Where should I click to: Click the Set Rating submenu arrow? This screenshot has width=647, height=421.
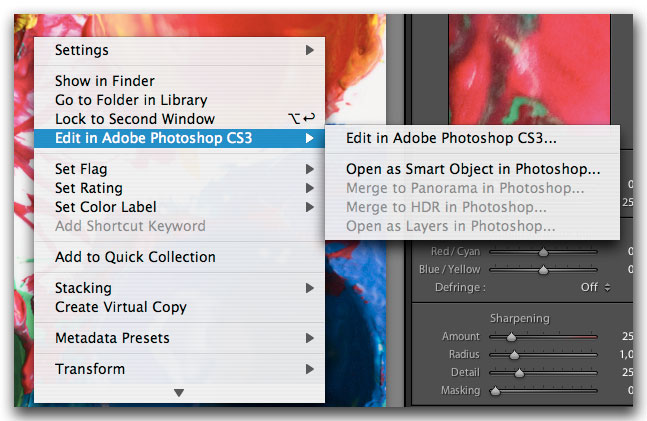[x=310, y=188]
